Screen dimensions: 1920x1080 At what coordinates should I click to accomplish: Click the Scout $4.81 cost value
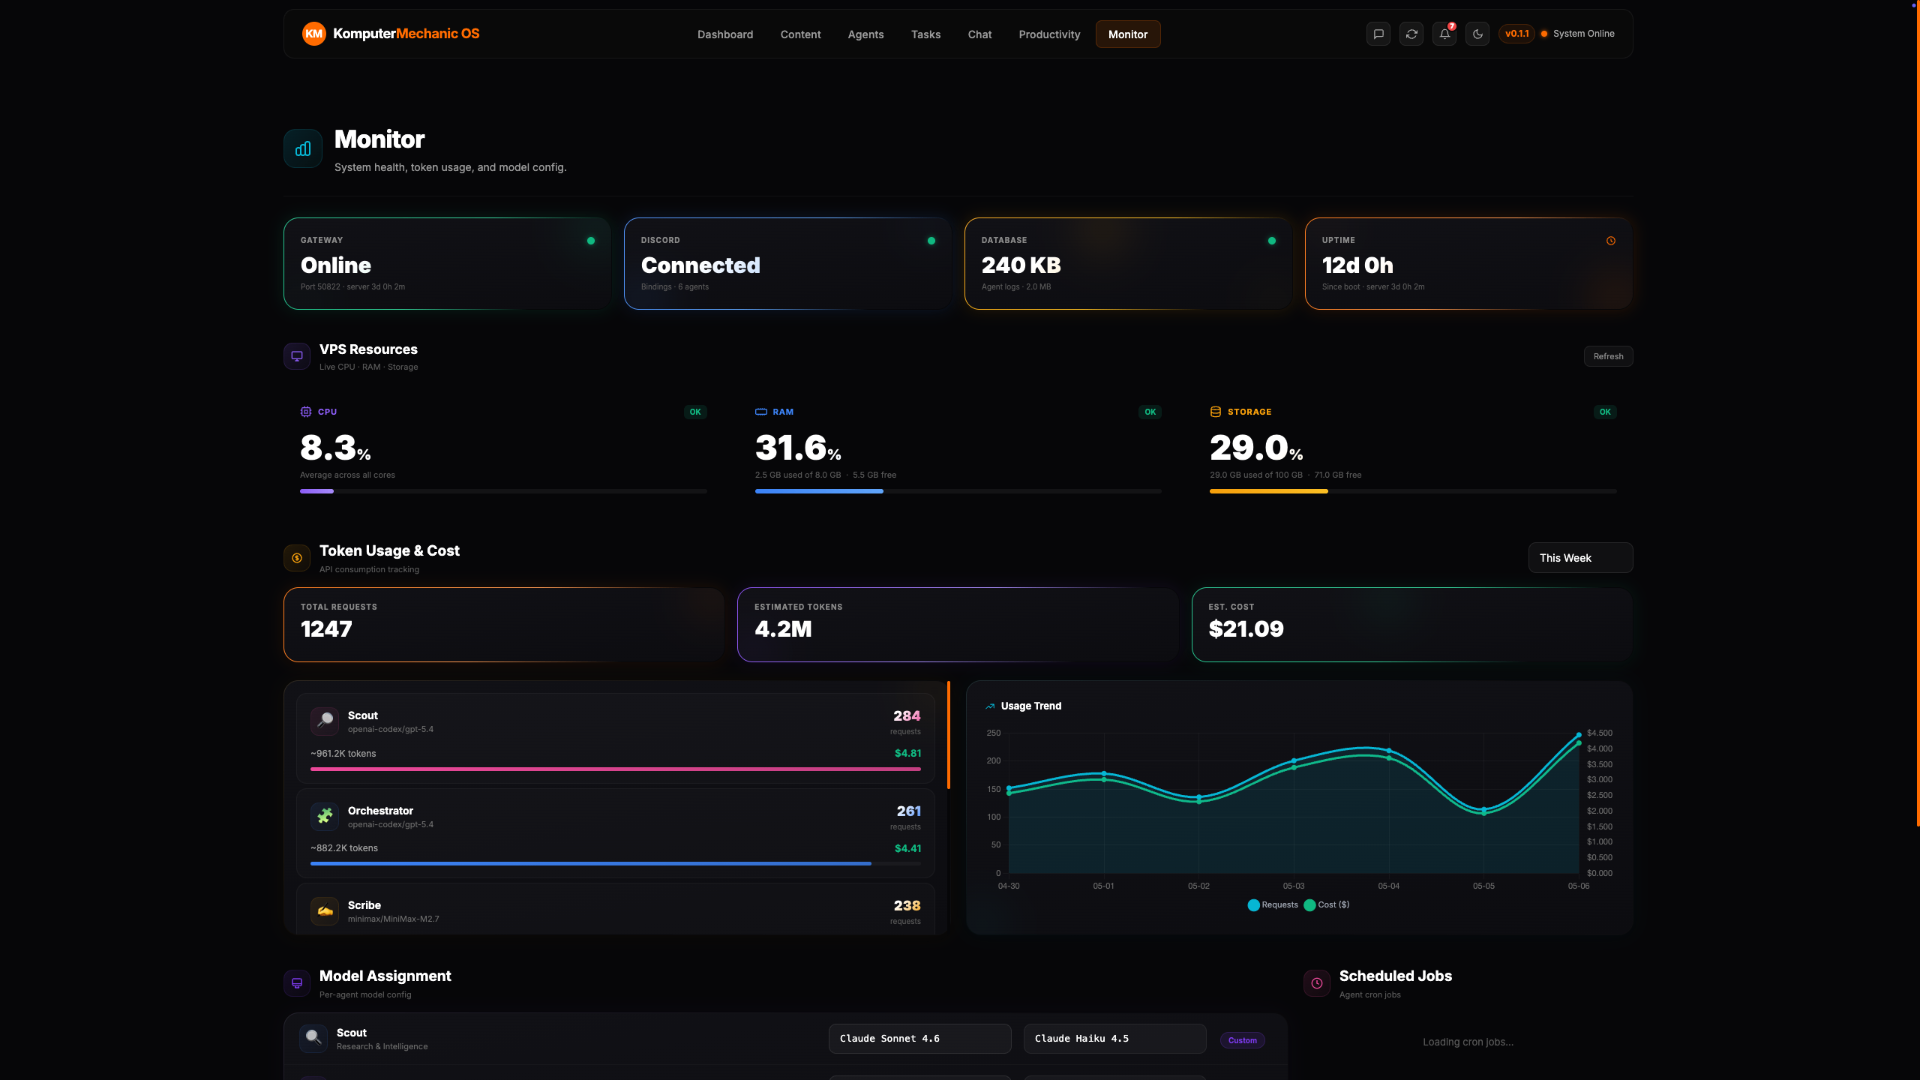[x=908, y=753]
